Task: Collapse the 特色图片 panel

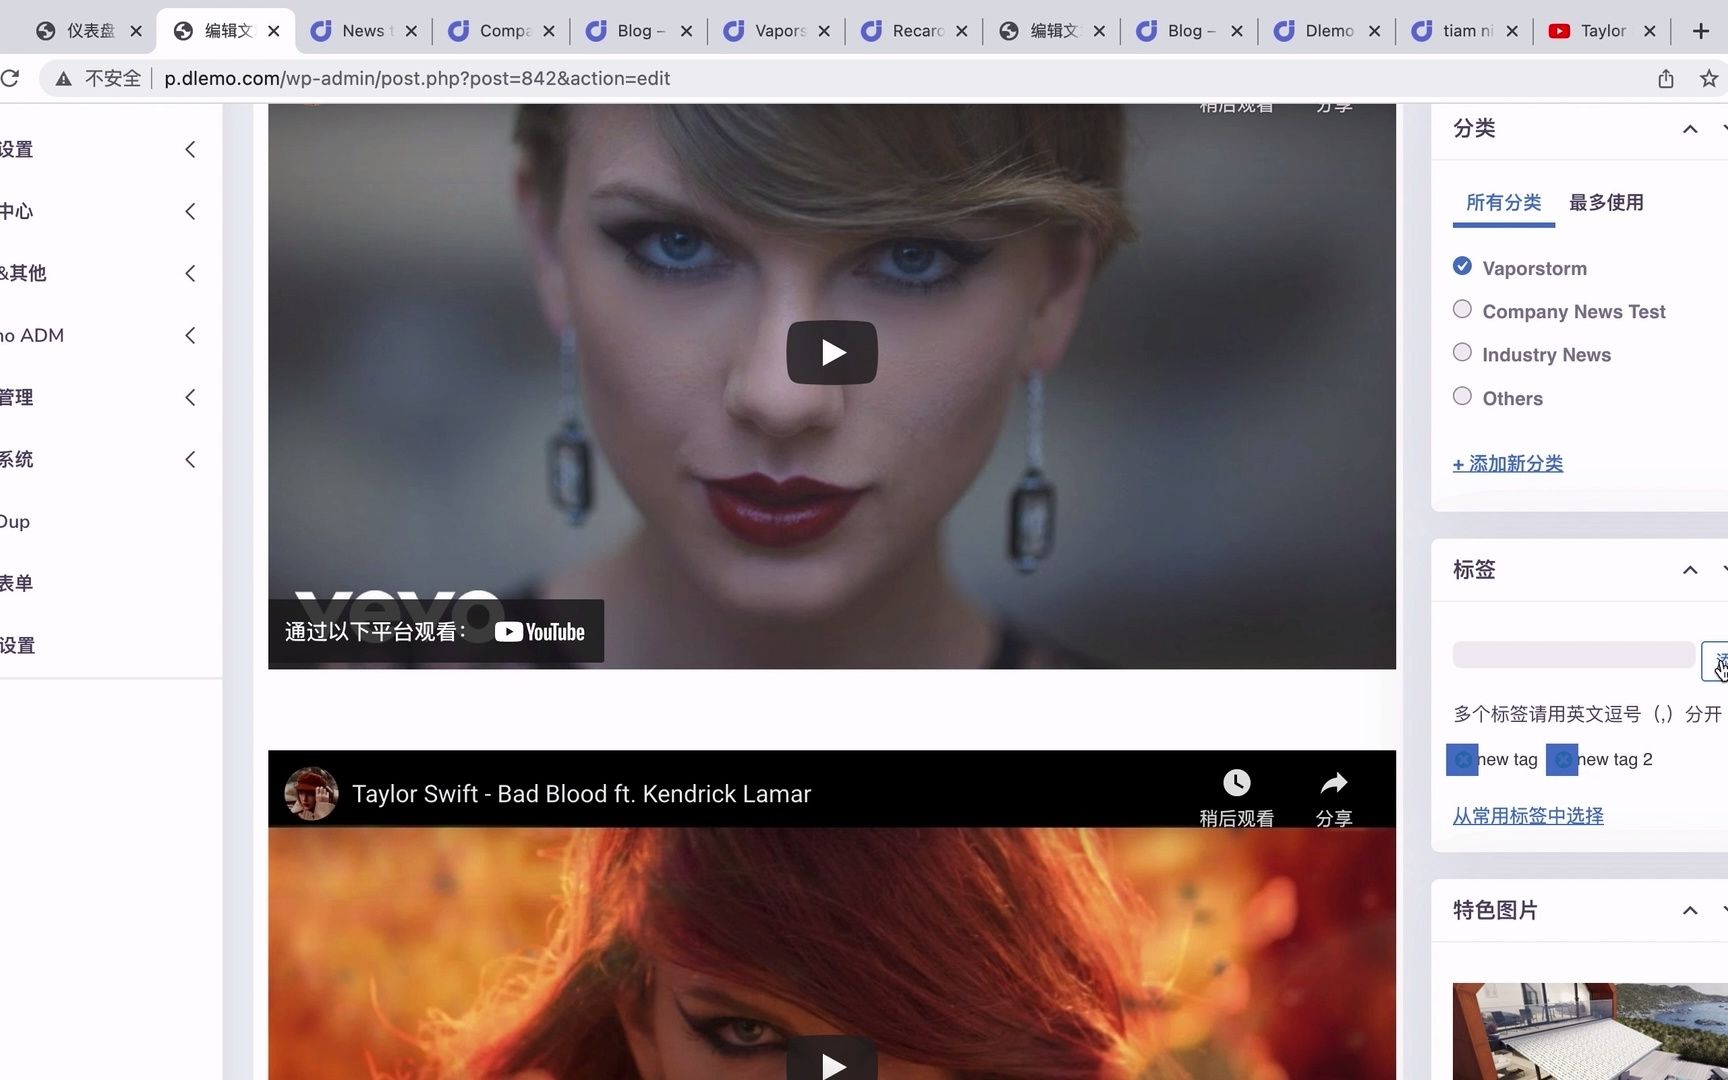Action: (1690, 910)
